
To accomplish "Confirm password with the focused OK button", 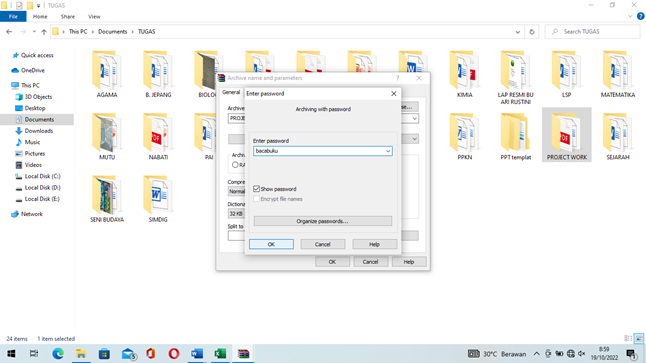I will coord(271,244).
